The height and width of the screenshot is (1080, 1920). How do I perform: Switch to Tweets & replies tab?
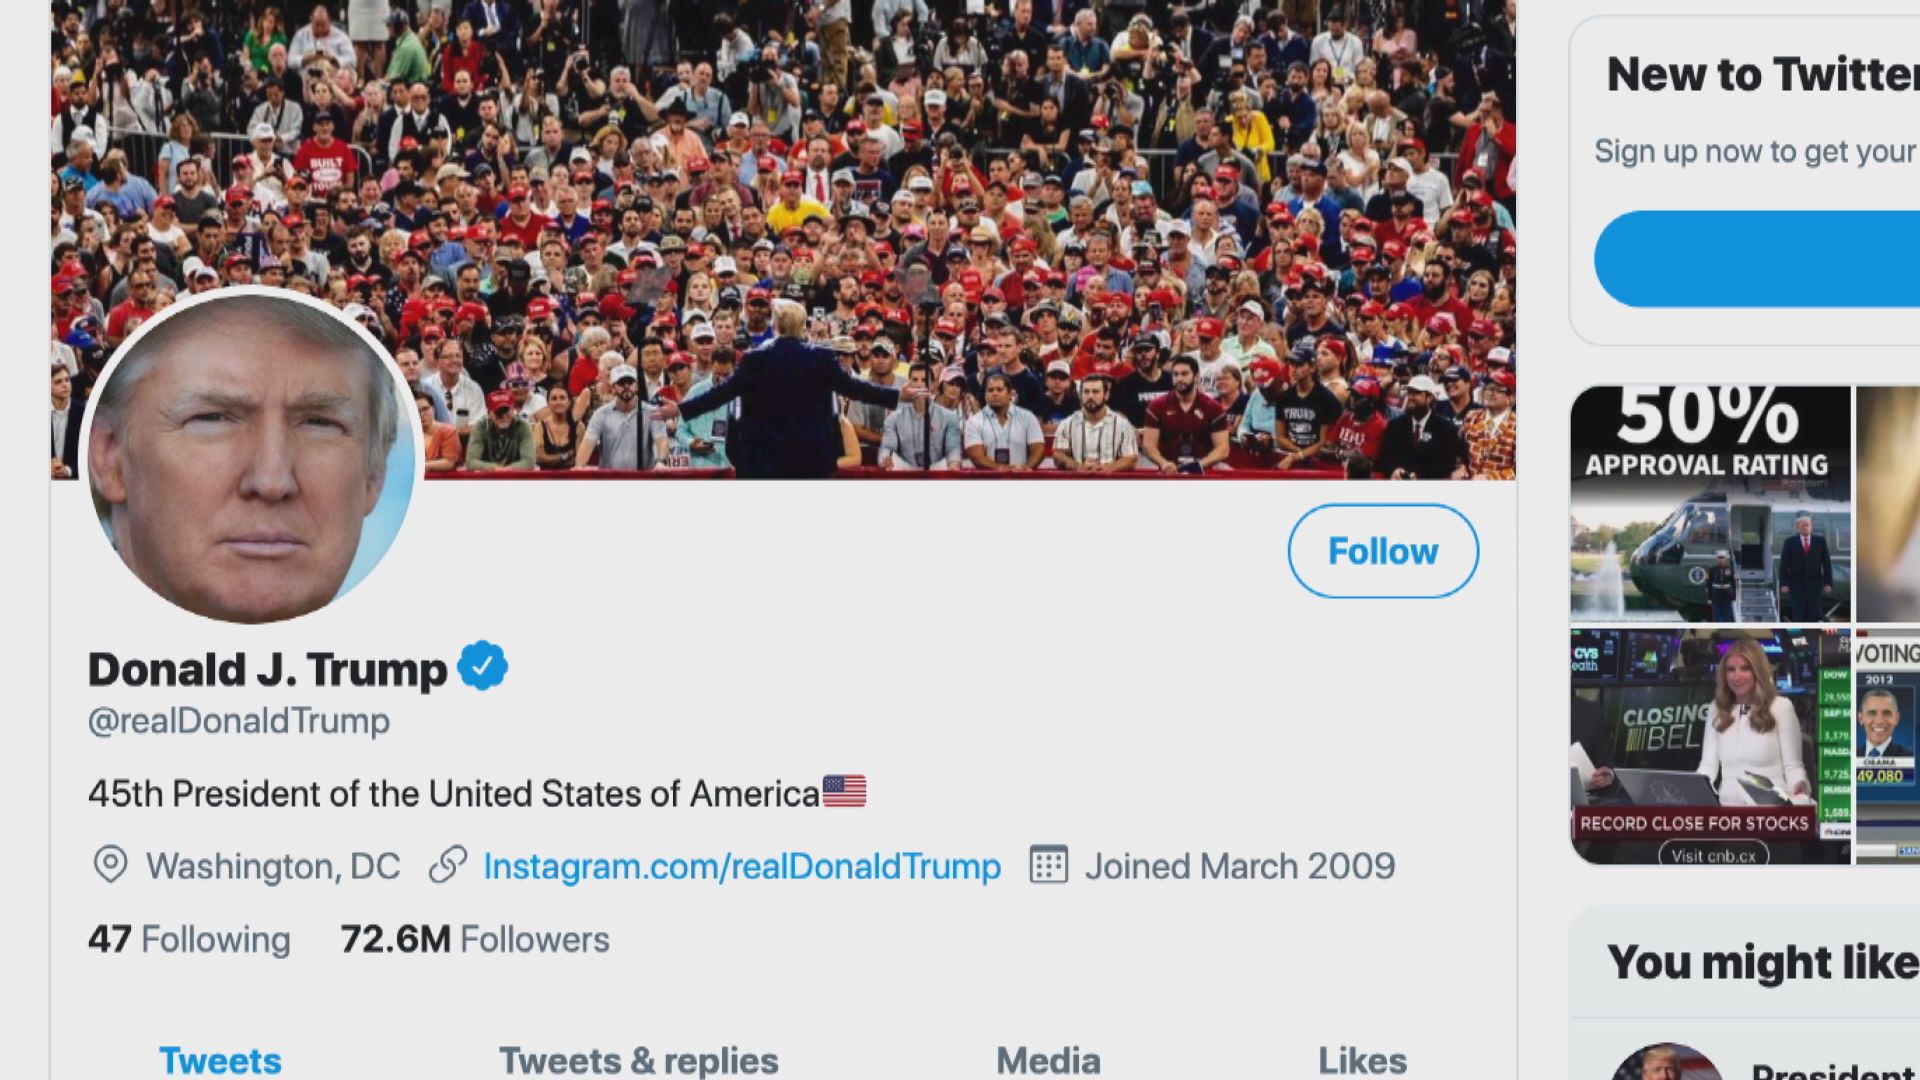click(639, 1060)
